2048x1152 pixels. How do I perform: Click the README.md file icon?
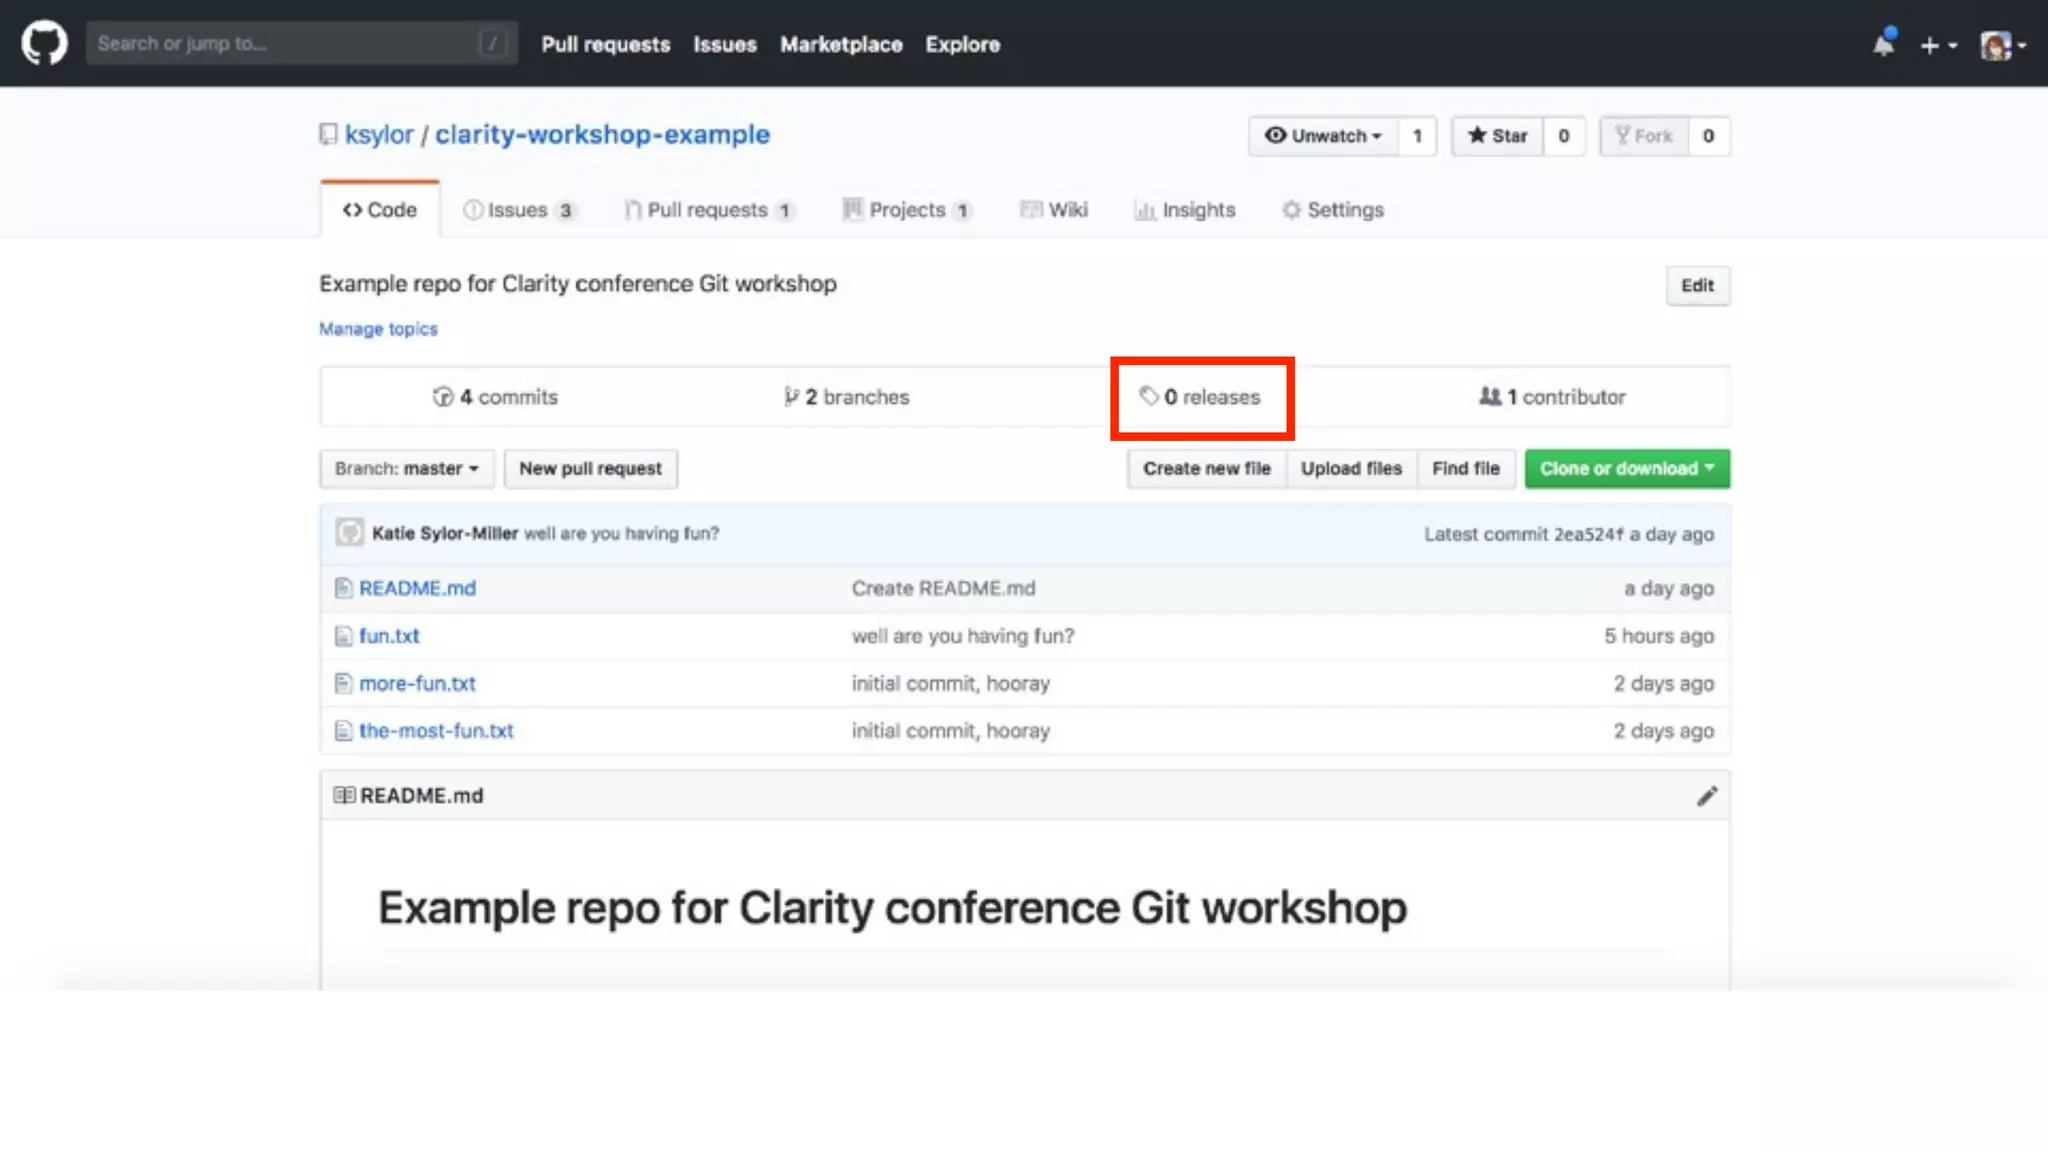[x=343, y=588]
